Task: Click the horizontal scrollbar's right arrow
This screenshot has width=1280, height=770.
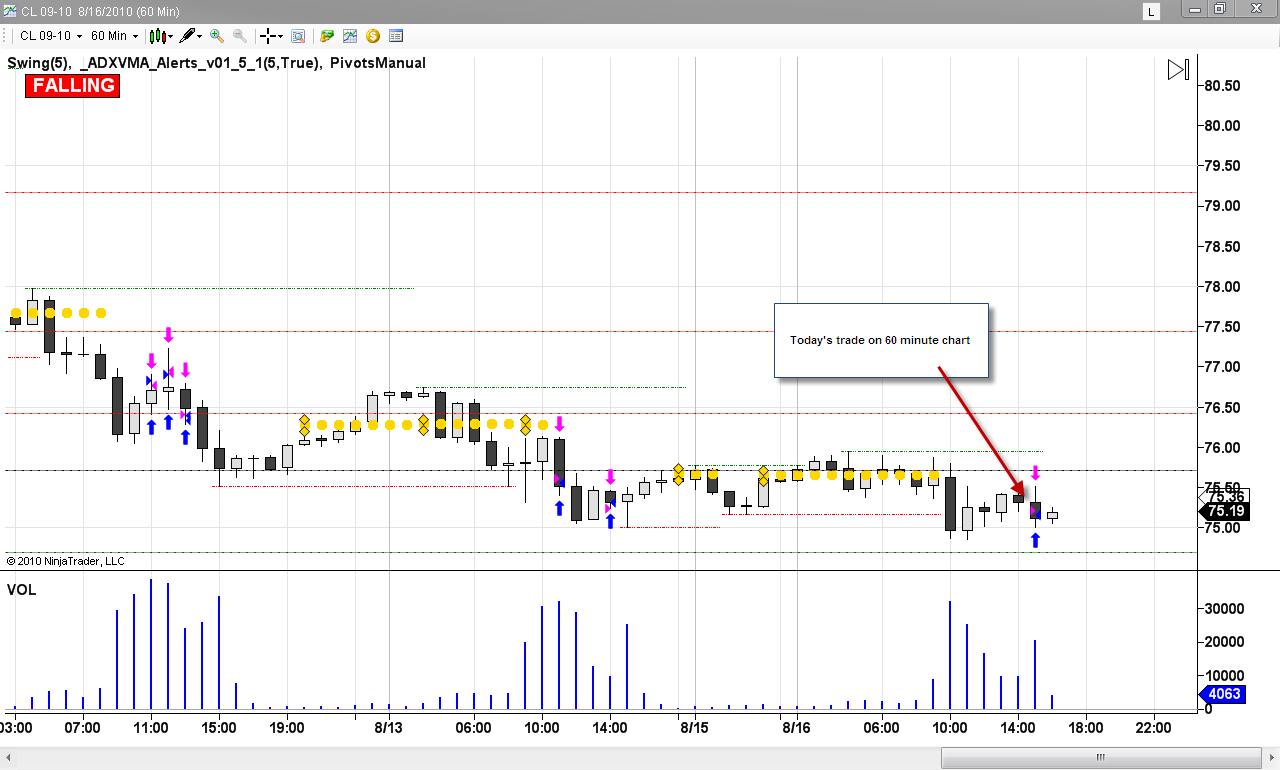Action: click(1272, 757)
